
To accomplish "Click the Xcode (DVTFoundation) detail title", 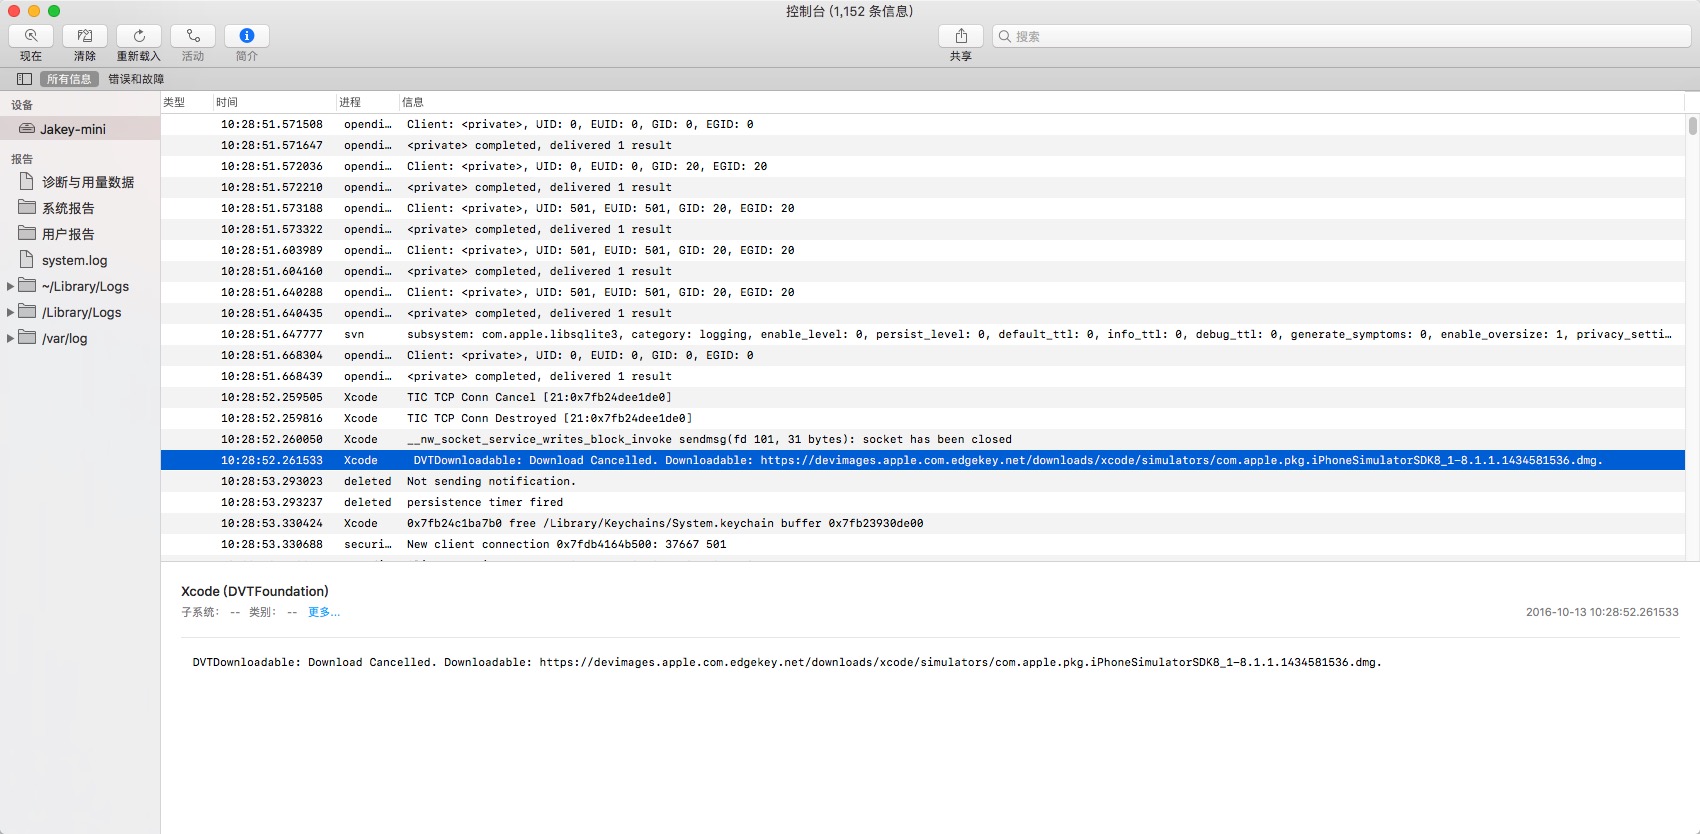I will tap(255, 591).
